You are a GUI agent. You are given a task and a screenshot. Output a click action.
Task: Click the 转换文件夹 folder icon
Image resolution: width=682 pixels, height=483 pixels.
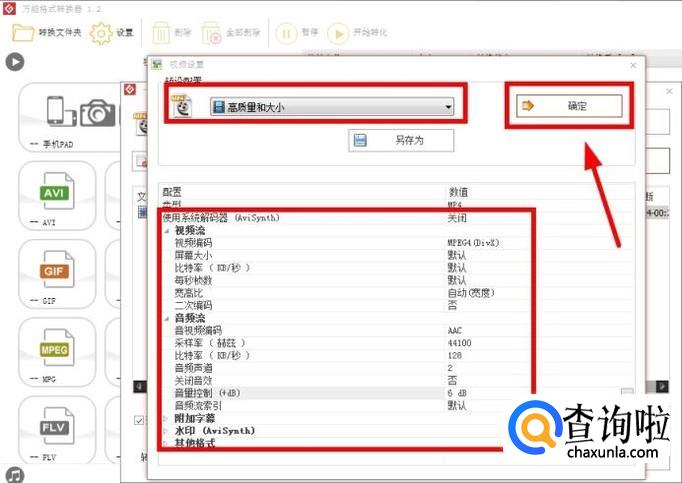pyautogui.click(x=23, y=32)
